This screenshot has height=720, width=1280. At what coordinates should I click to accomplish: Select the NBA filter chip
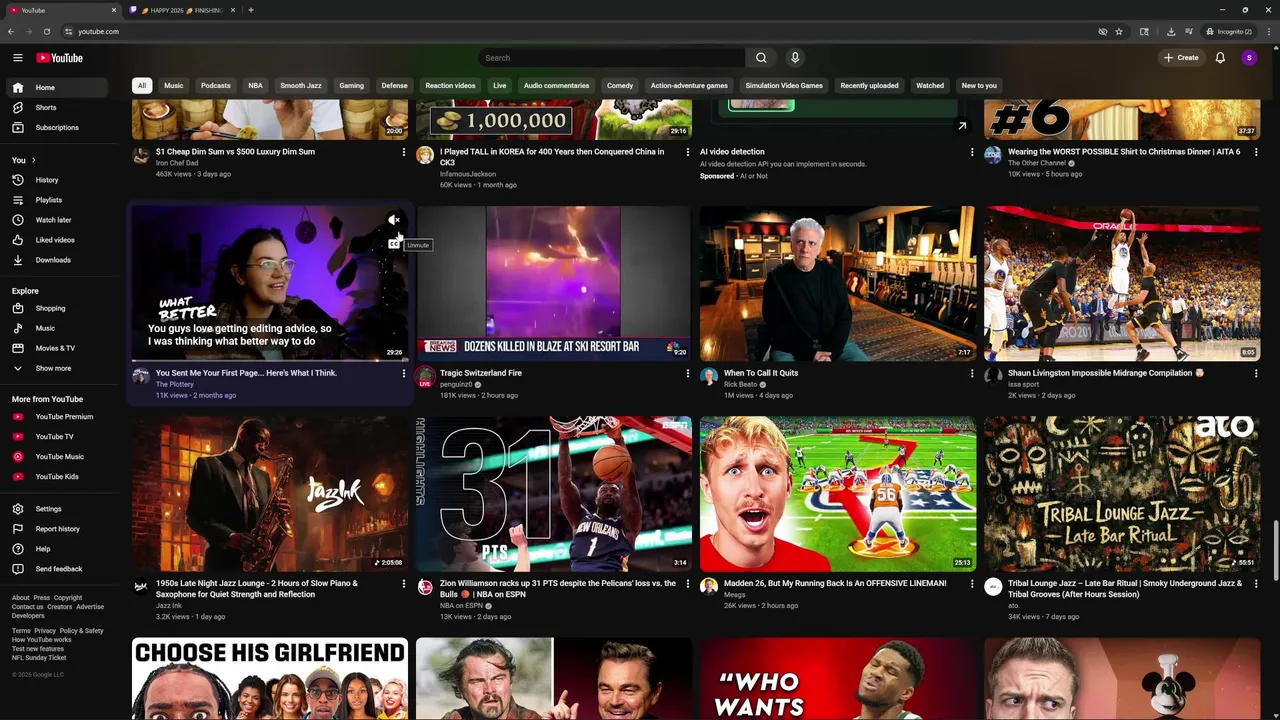(x=256, y=85)
